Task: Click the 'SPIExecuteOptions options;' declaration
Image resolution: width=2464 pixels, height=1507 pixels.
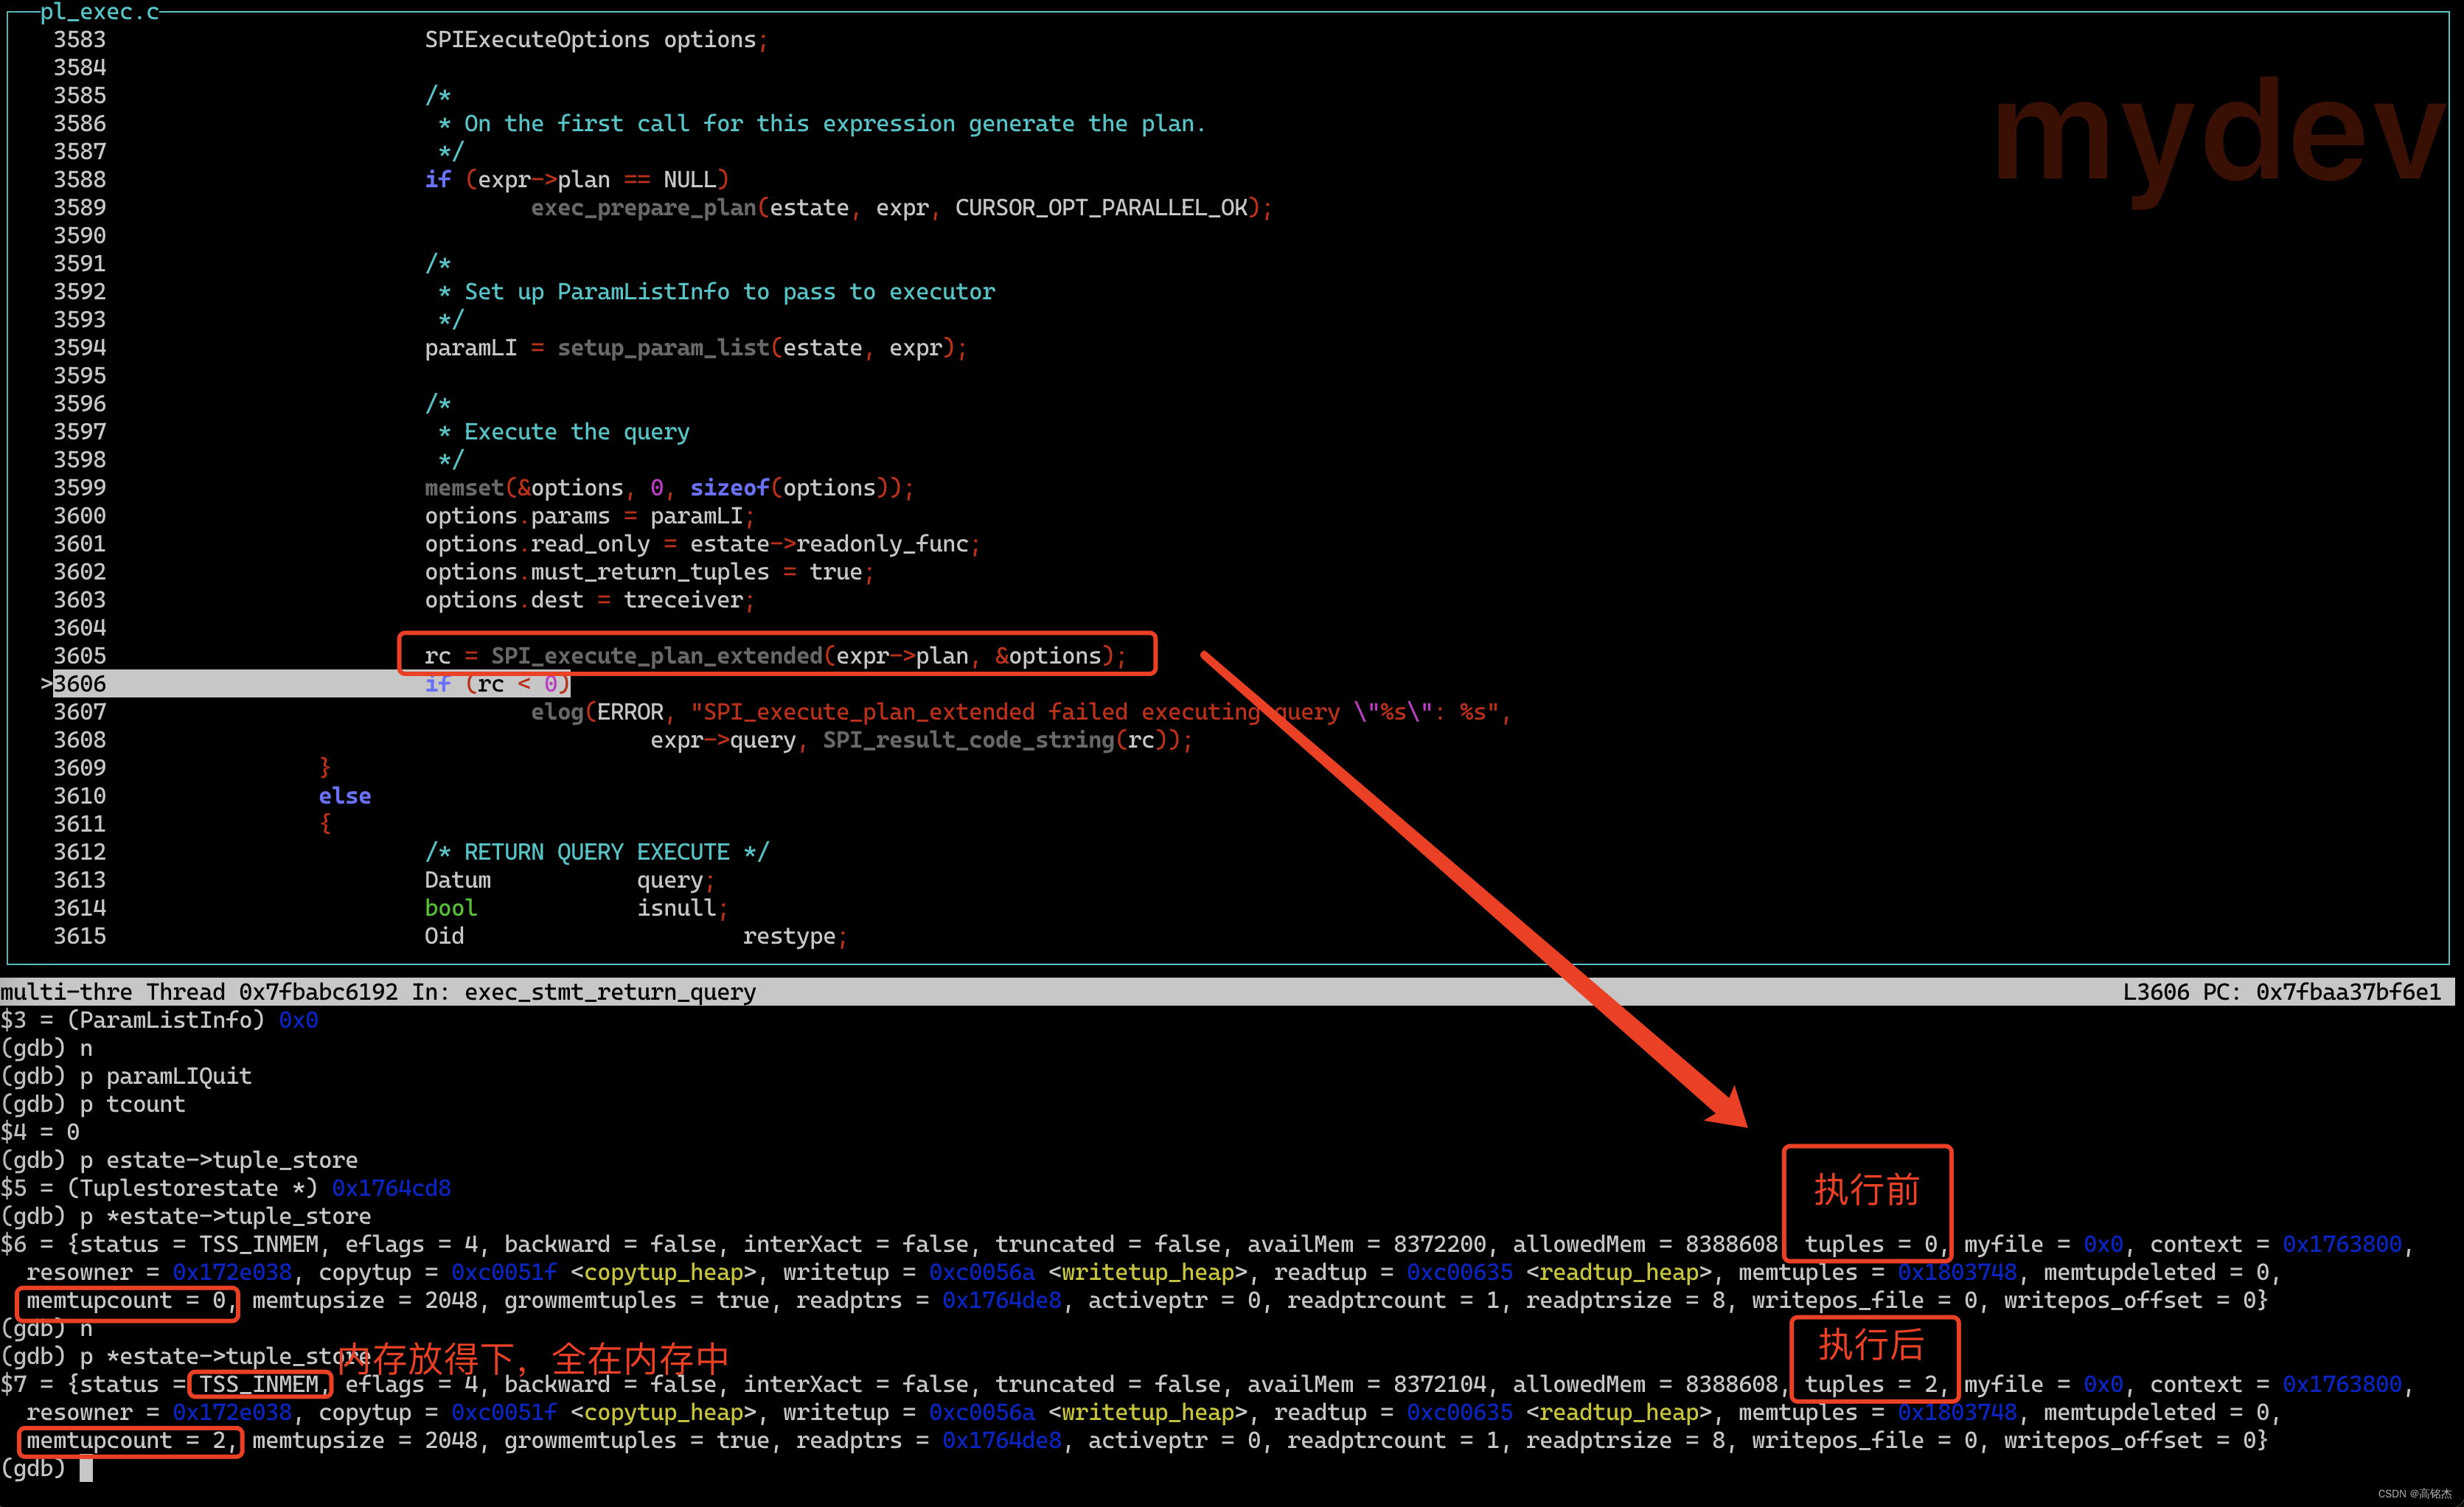Action: click(596, 39)
